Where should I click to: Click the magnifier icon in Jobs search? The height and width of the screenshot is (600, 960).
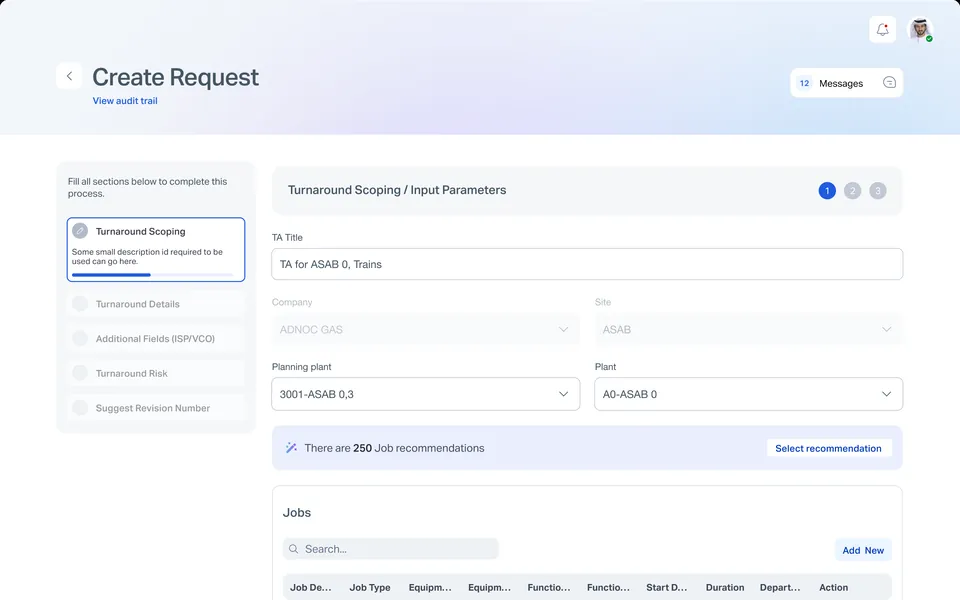pos(293,549)
